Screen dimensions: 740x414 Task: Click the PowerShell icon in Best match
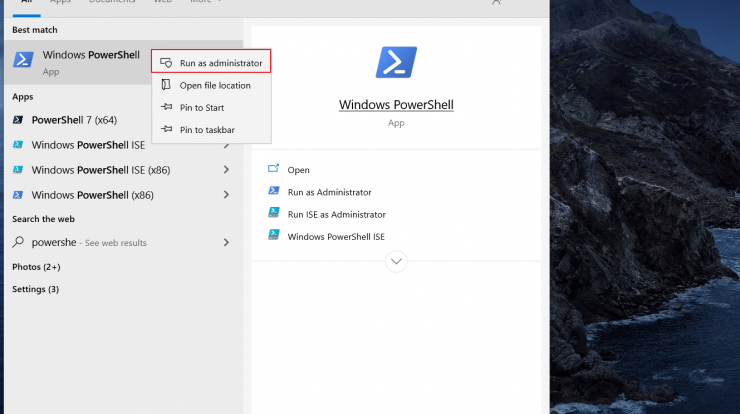[x=23, y=60]
